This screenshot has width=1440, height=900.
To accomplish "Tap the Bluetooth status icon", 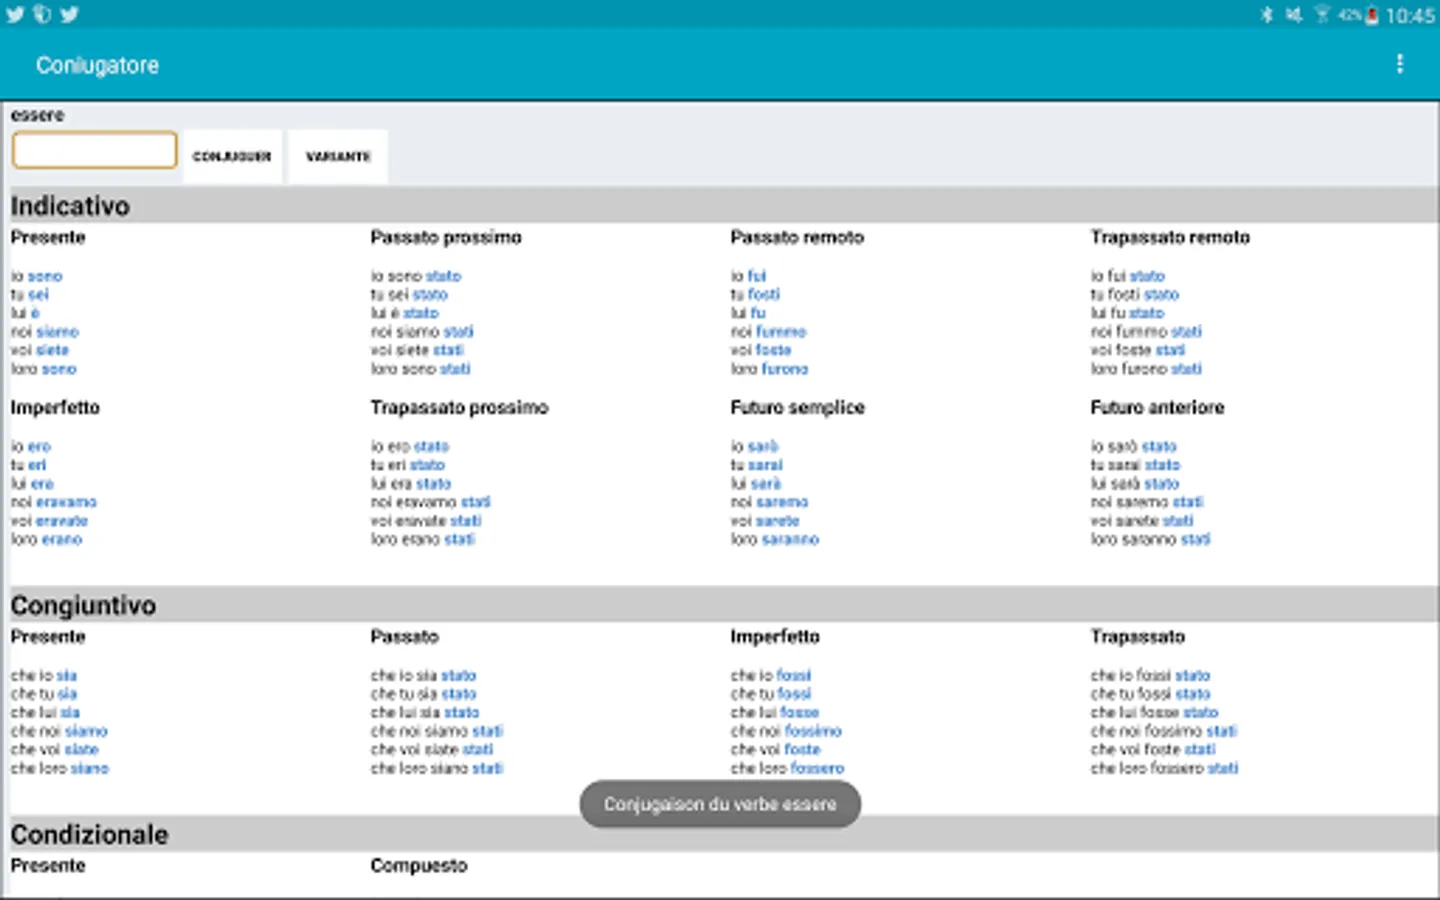I will coord(1266,15).
